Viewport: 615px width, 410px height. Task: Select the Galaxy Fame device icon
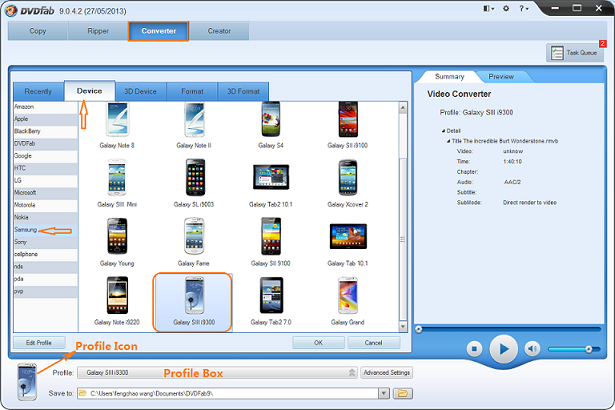(x=194, y=236)
